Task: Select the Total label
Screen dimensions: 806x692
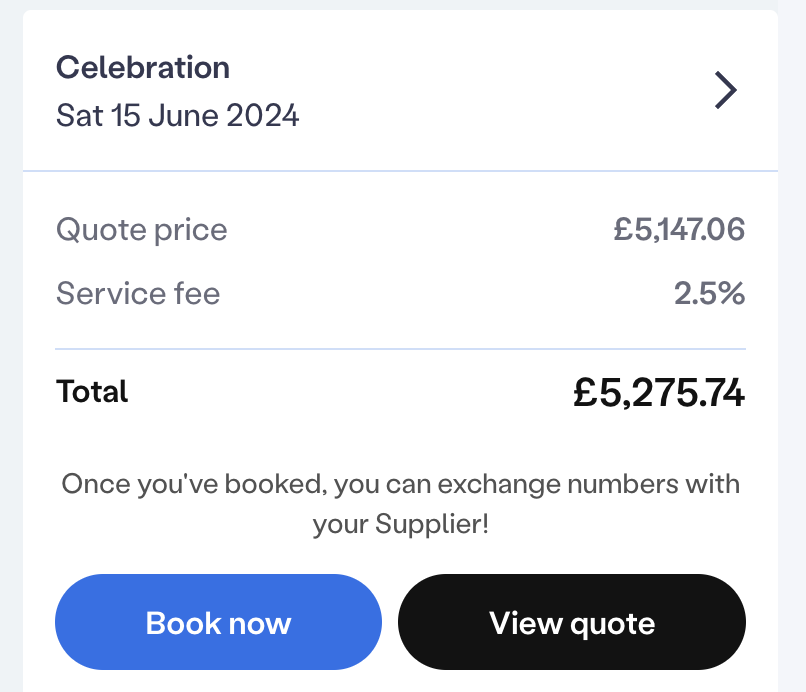Action: [x=92, y=391]
